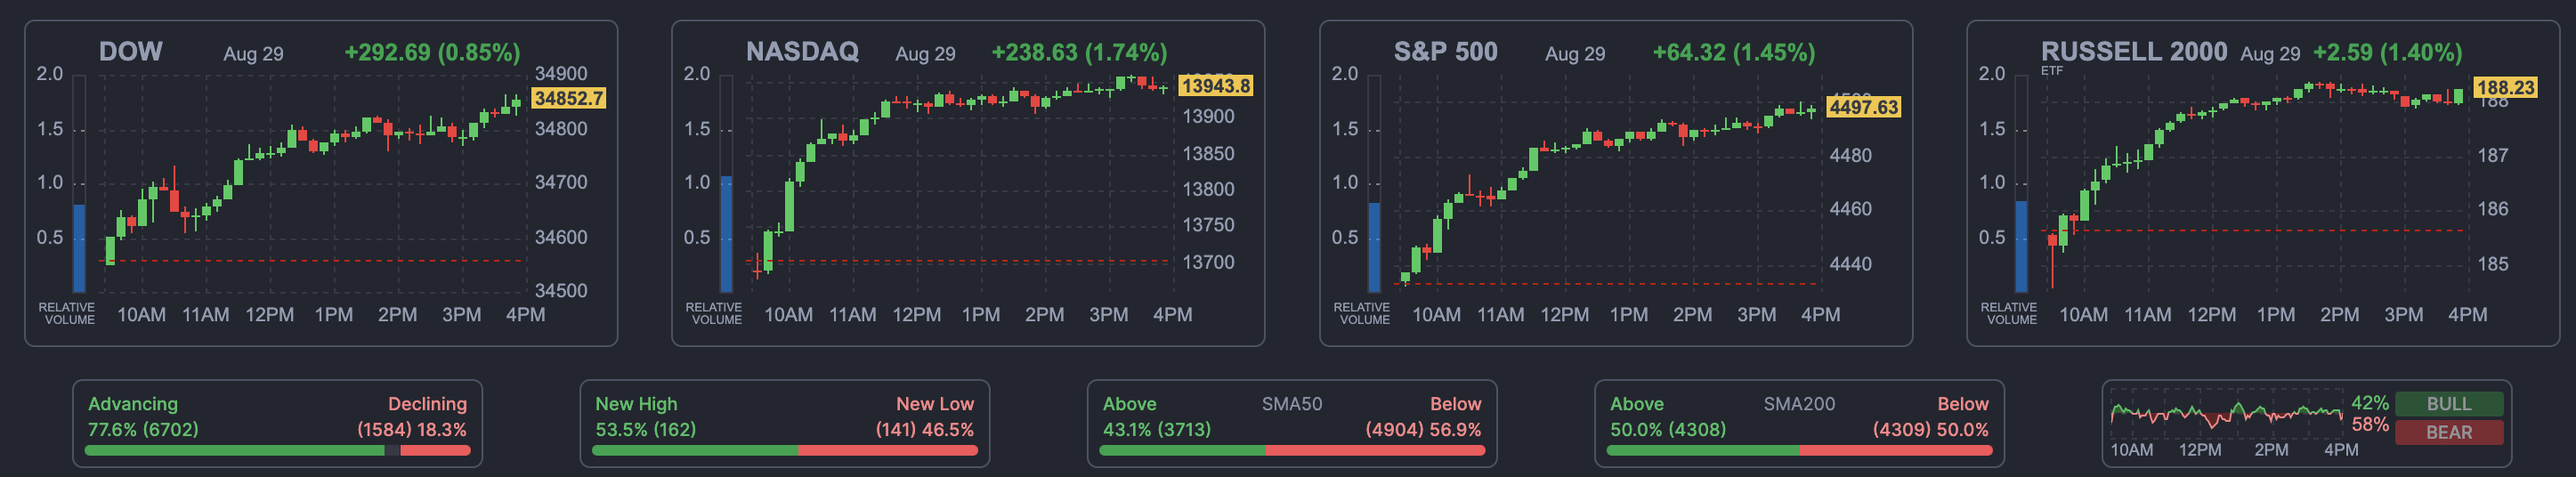Click the SMA200 above/below progress bar
2576x477 pixels.
click(x=1799, y=450)
